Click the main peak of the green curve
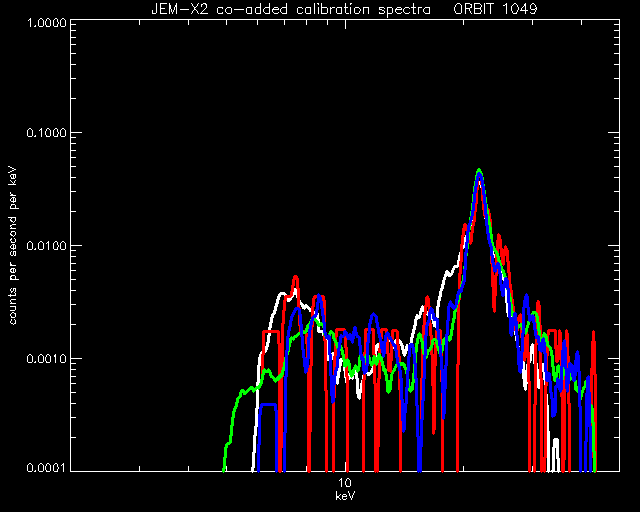Screen dimensions: 640x512 coord(479,171)
